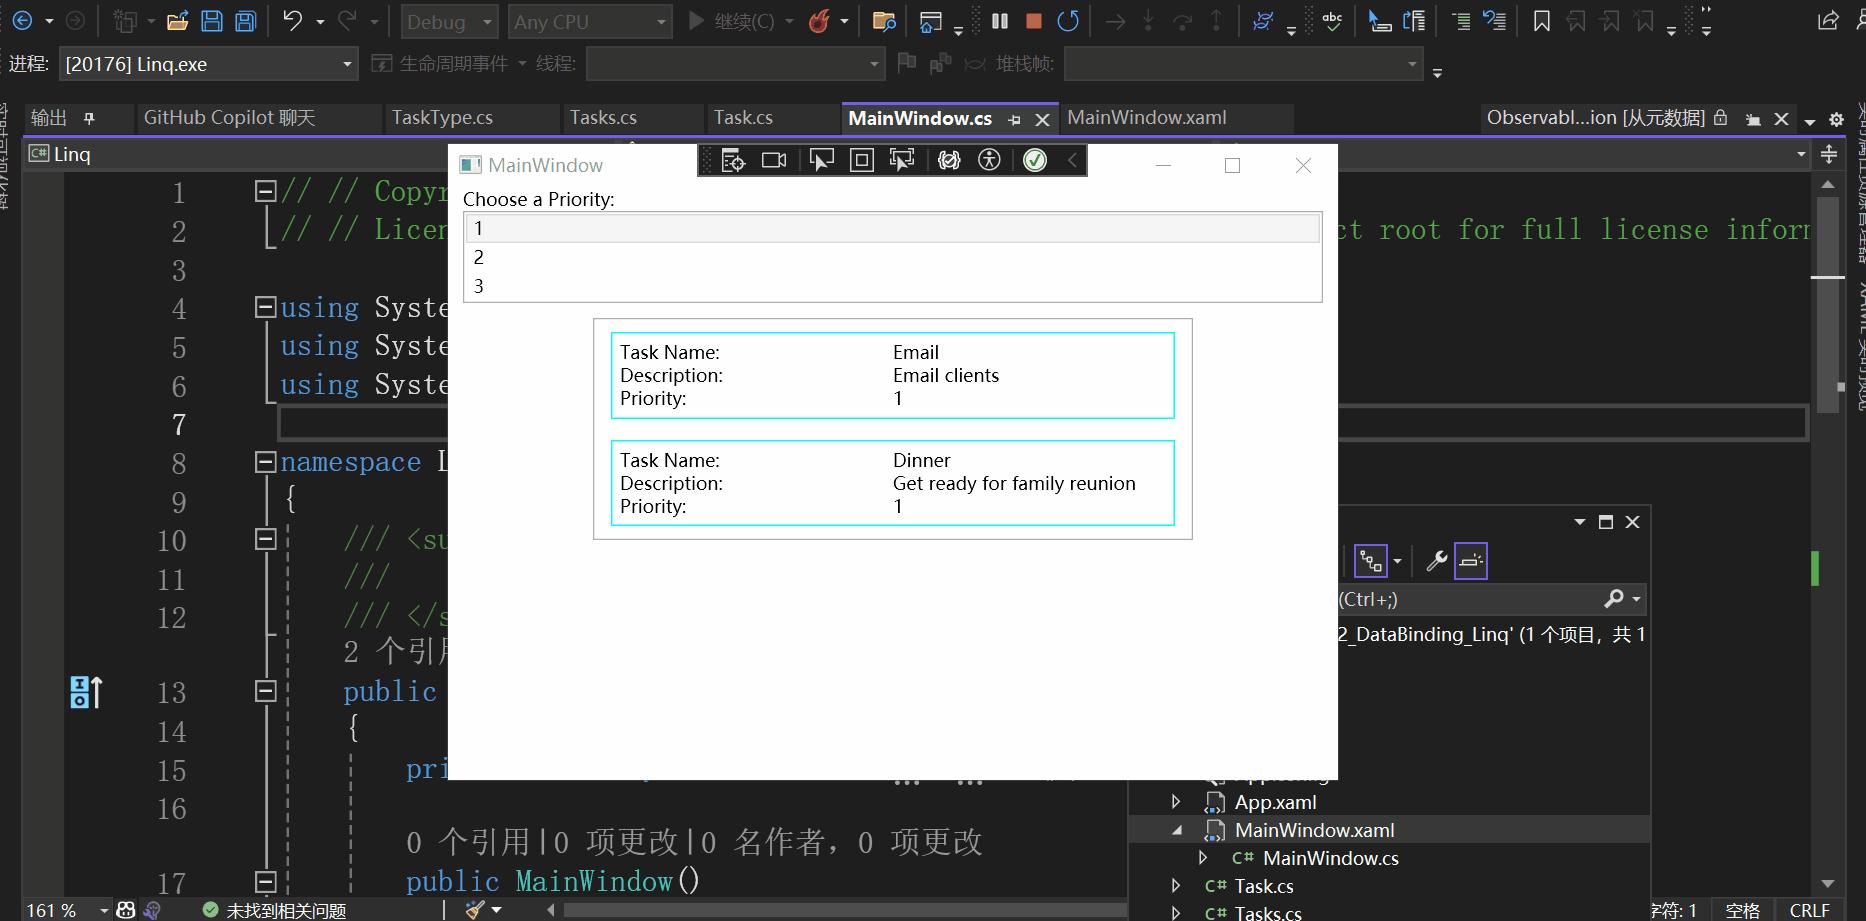Toggle display of layout adorners

[x=861, y=160]
